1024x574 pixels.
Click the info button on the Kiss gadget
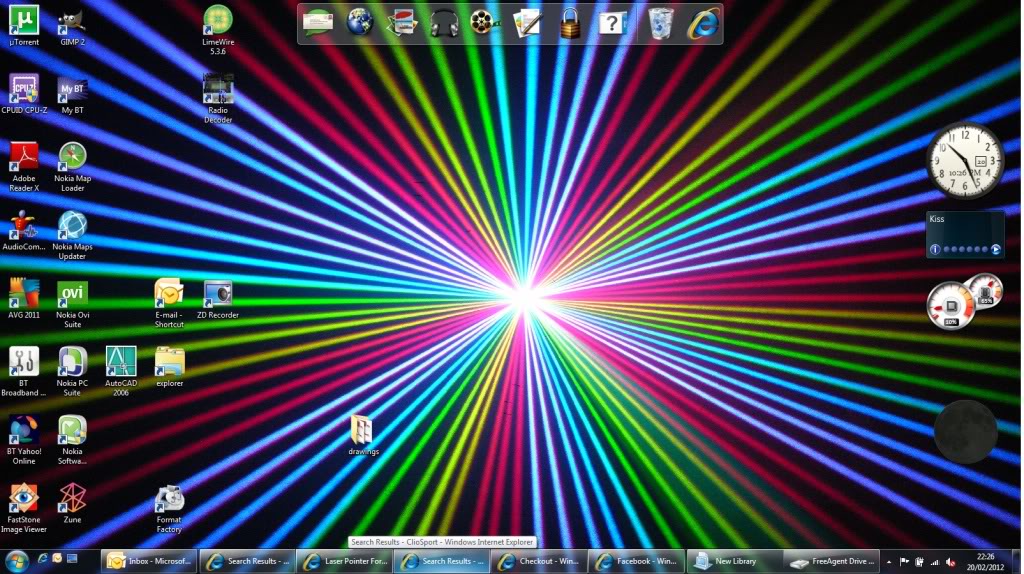(935, 249)
